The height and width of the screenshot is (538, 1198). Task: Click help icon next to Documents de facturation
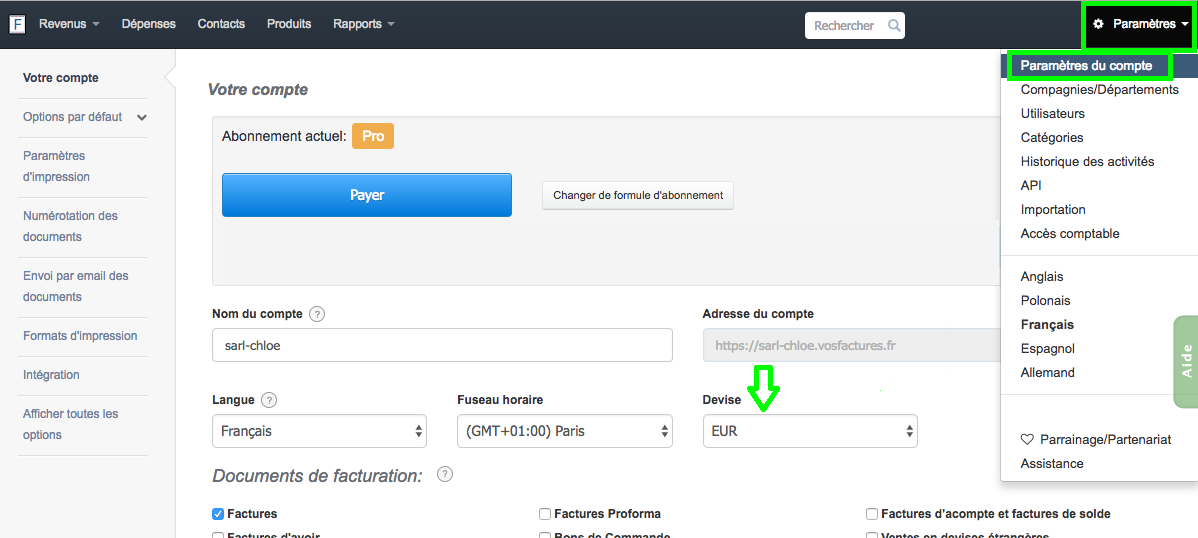pos(445,474)
